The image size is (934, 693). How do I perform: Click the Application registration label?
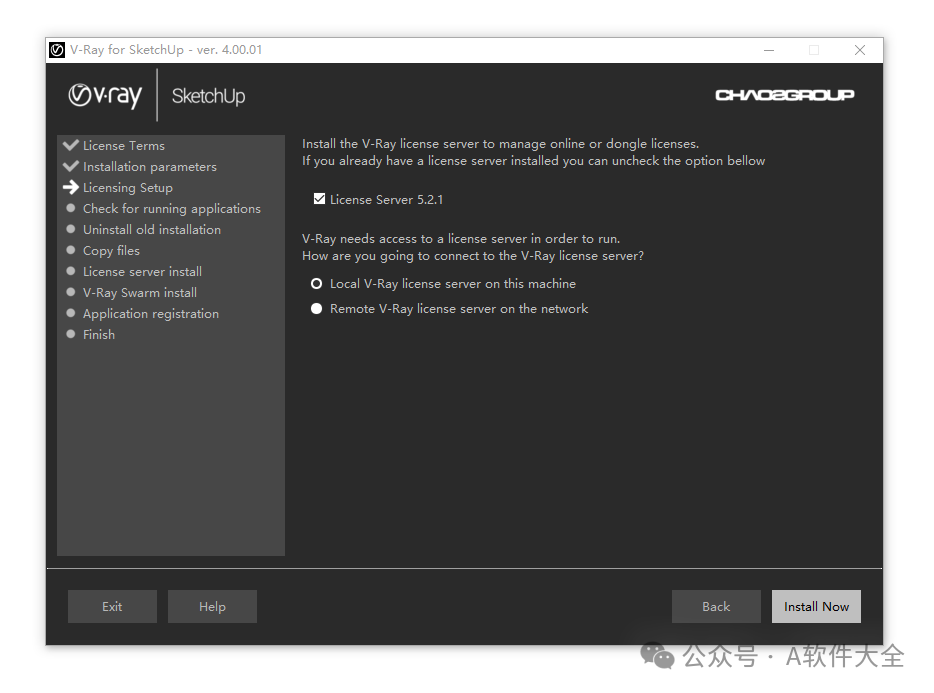pyautogui.click(x=151, y=314)
